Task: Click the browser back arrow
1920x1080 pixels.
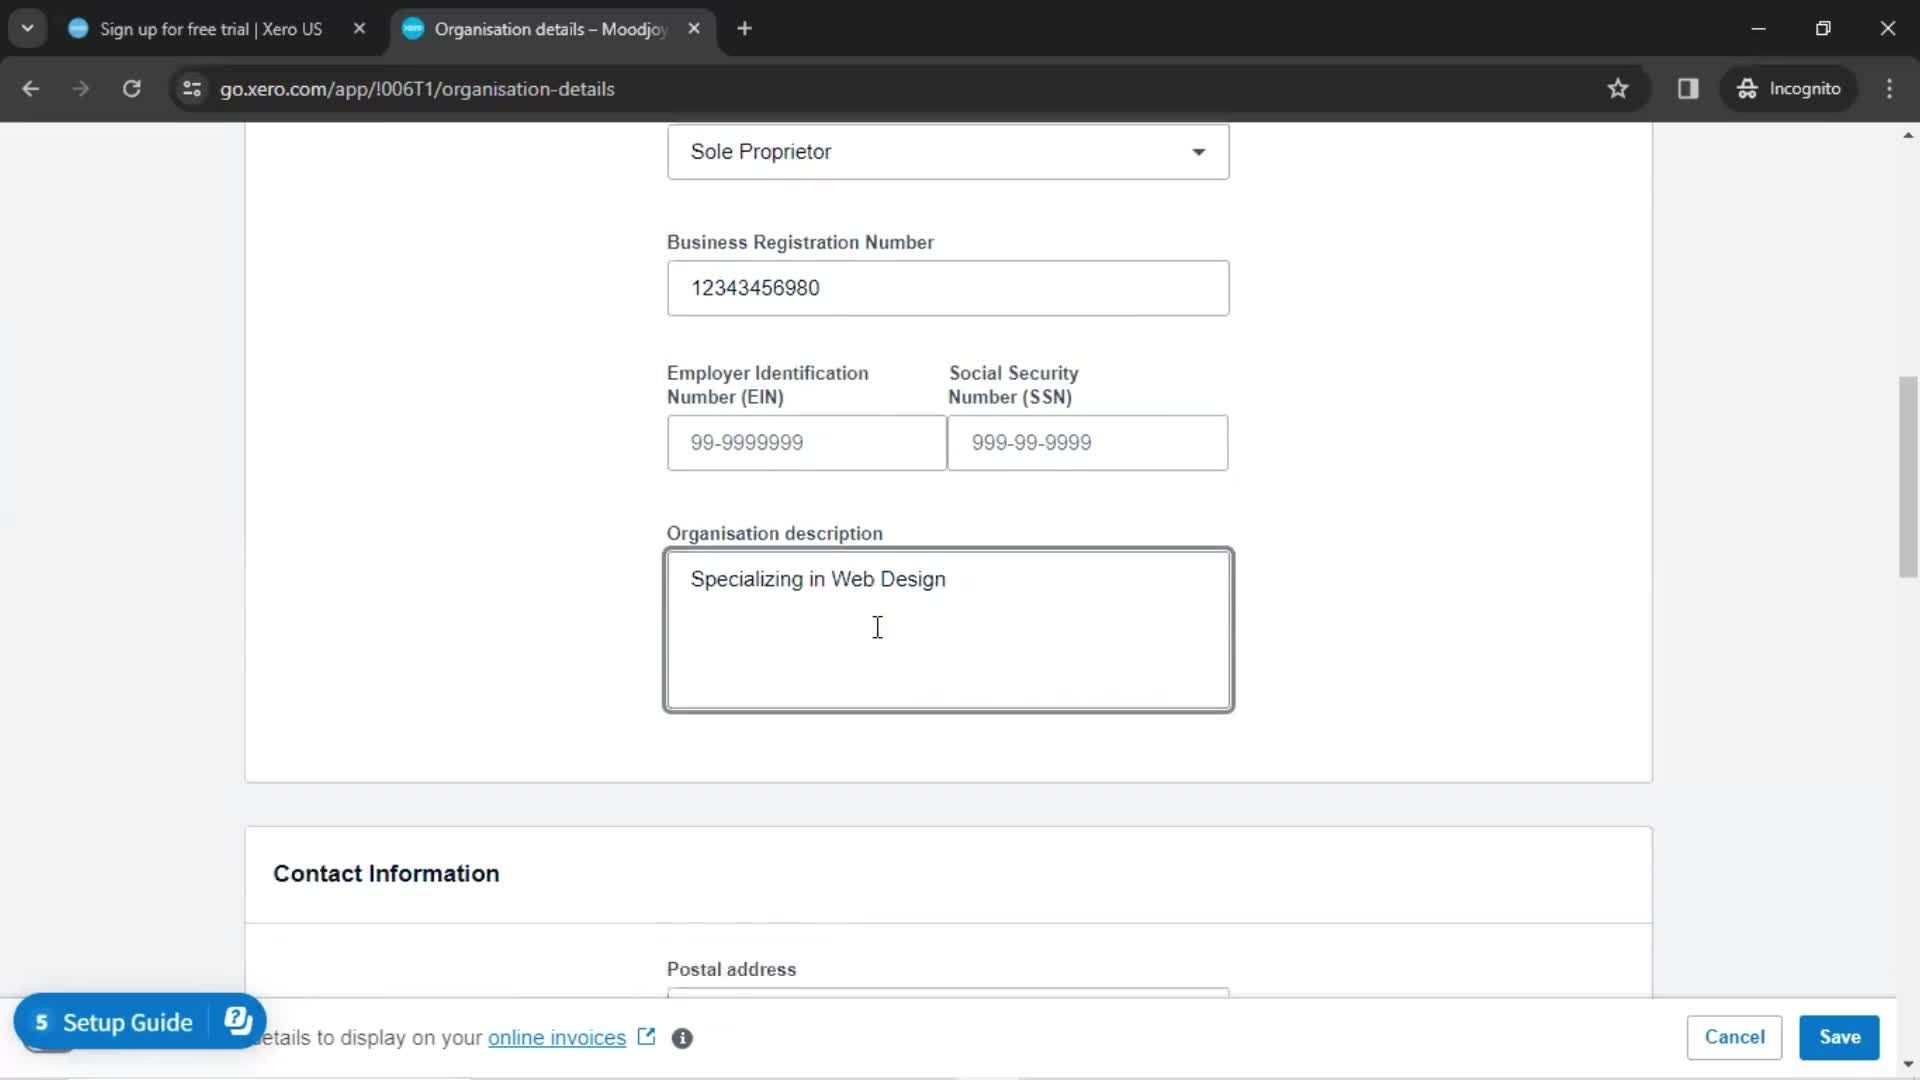Action: 30,89
